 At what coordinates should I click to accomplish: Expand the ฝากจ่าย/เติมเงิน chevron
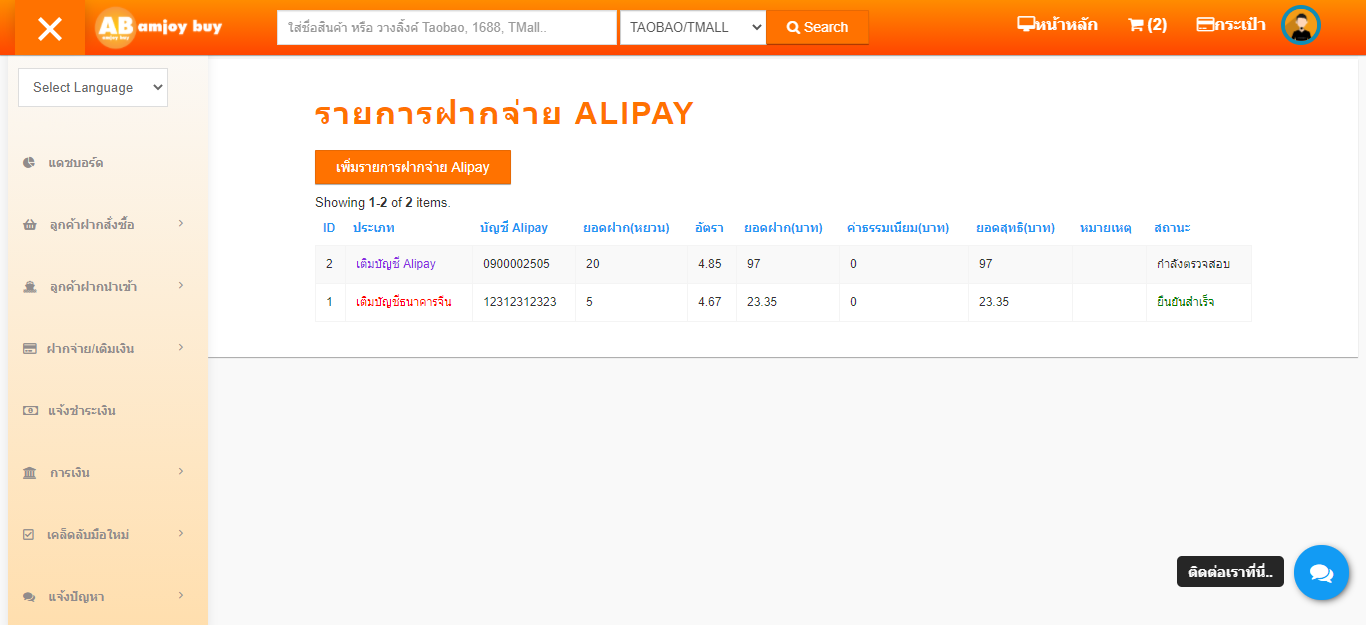pyautogui.click(x=181, y=347)
